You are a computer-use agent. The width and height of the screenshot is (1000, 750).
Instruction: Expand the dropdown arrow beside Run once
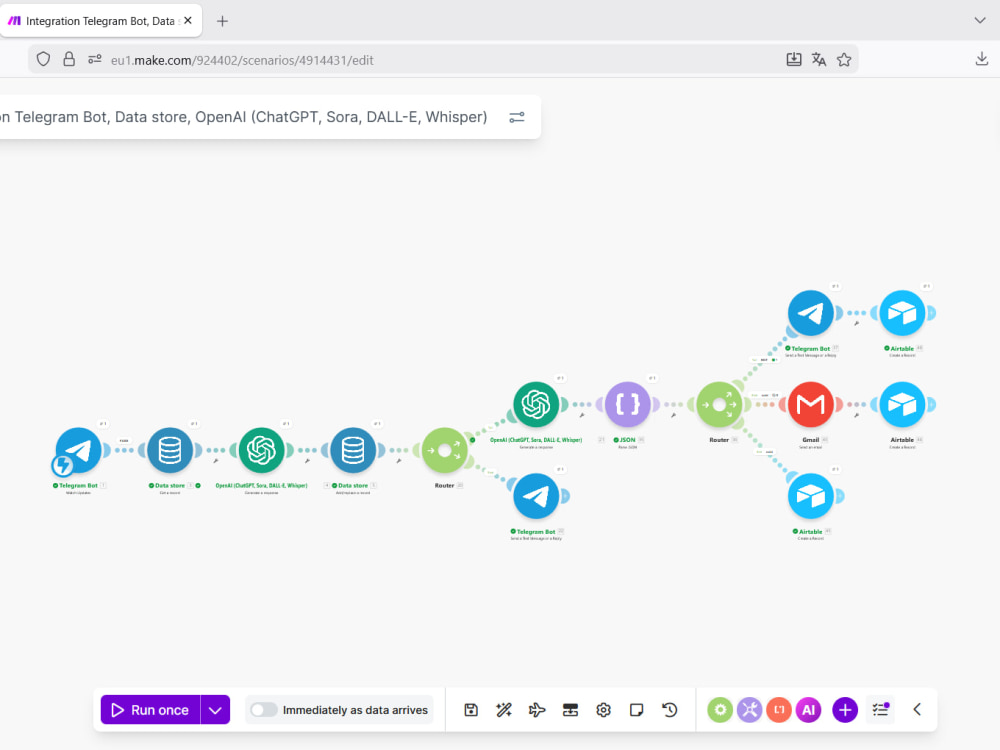[216, 710]
